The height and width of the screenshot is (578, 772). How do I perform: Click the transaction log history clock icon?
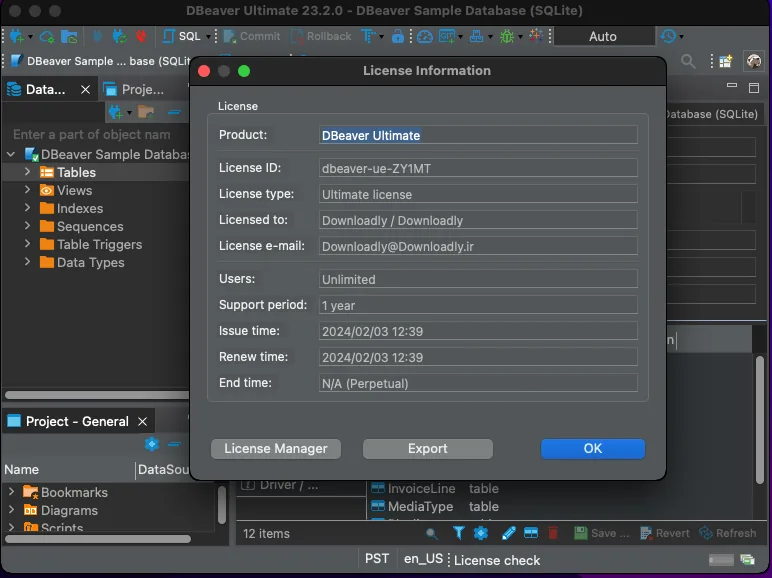pyautogui.click(x=668, y=36)
